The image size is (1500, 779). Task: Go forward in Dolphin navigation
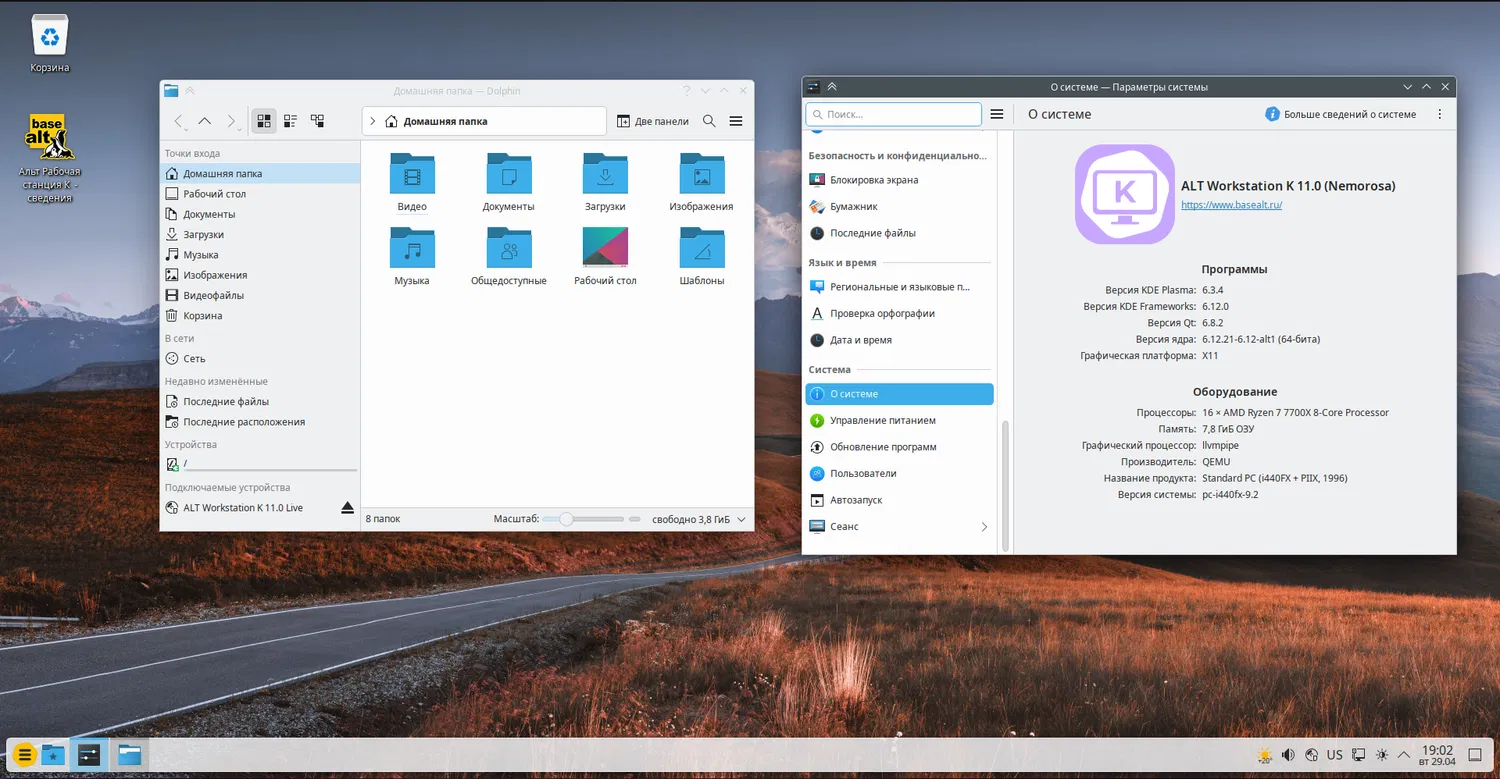[231, 121]
